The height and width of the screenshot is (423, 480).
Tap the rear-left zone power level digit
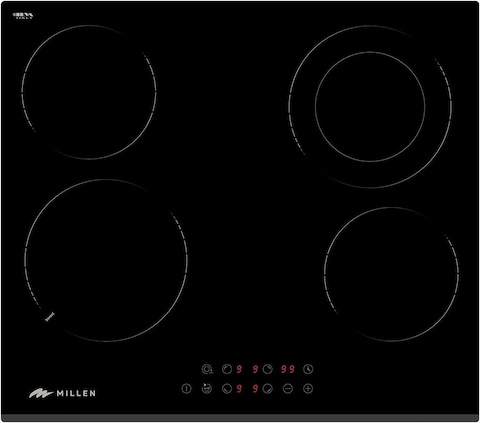coord(239,369)
